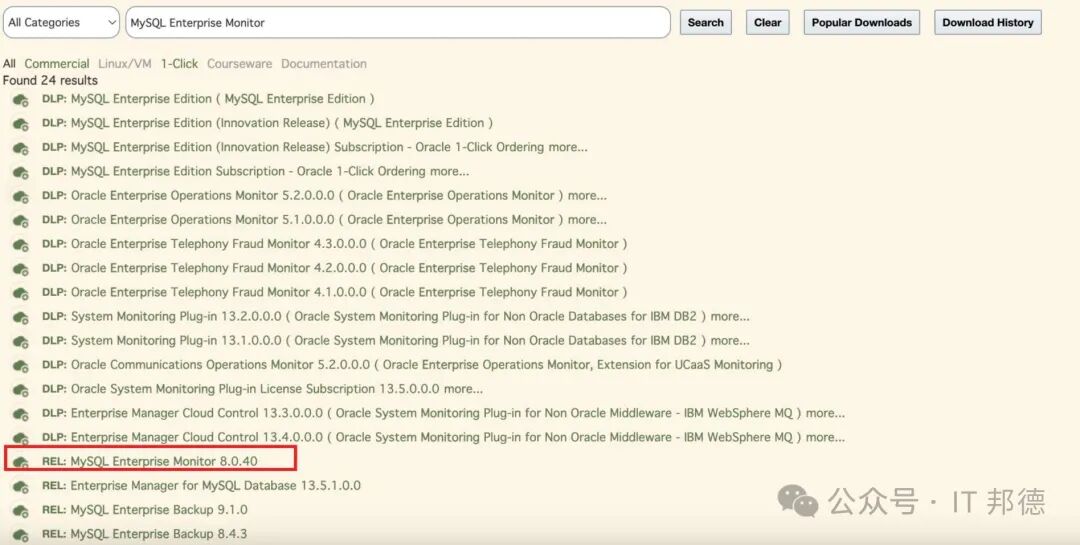Expand 'more...' on Operations Monitor 5.1.0.0.0 row
Image resolution: width=1080 pixels, height=545 pixels.
pyautogui.click(x=587, y=219)
